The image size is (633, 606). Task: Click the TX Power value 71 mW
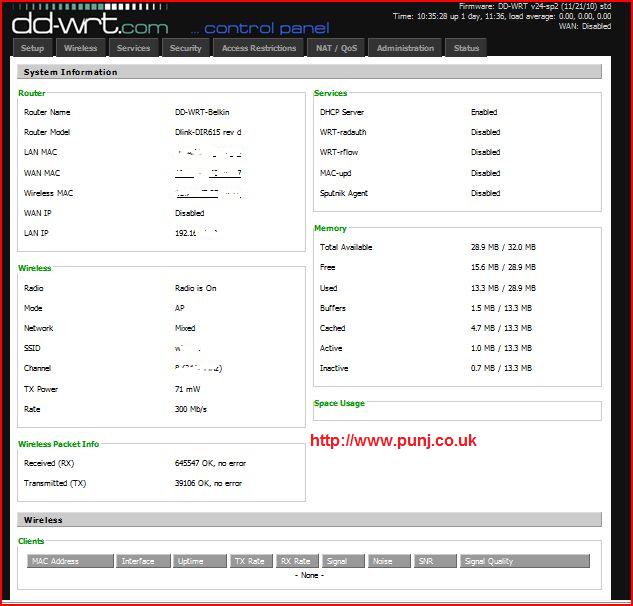point(187,389)
